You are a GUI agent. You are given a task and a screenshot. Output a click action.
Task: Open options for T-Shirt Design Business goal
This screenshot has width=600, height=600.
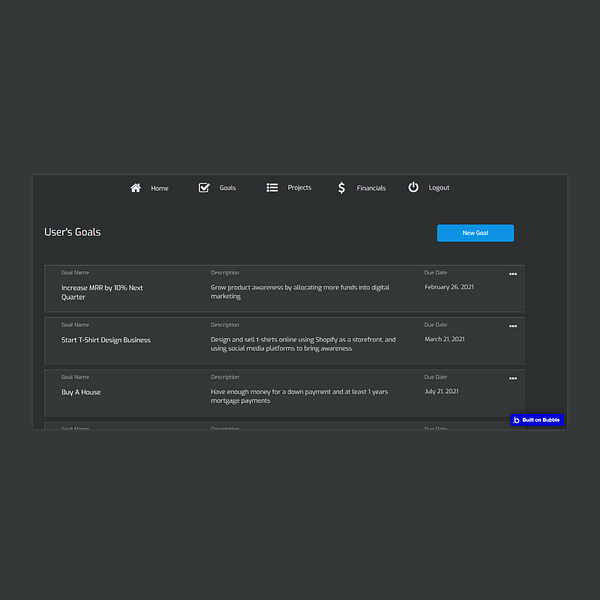coord(513,326)
